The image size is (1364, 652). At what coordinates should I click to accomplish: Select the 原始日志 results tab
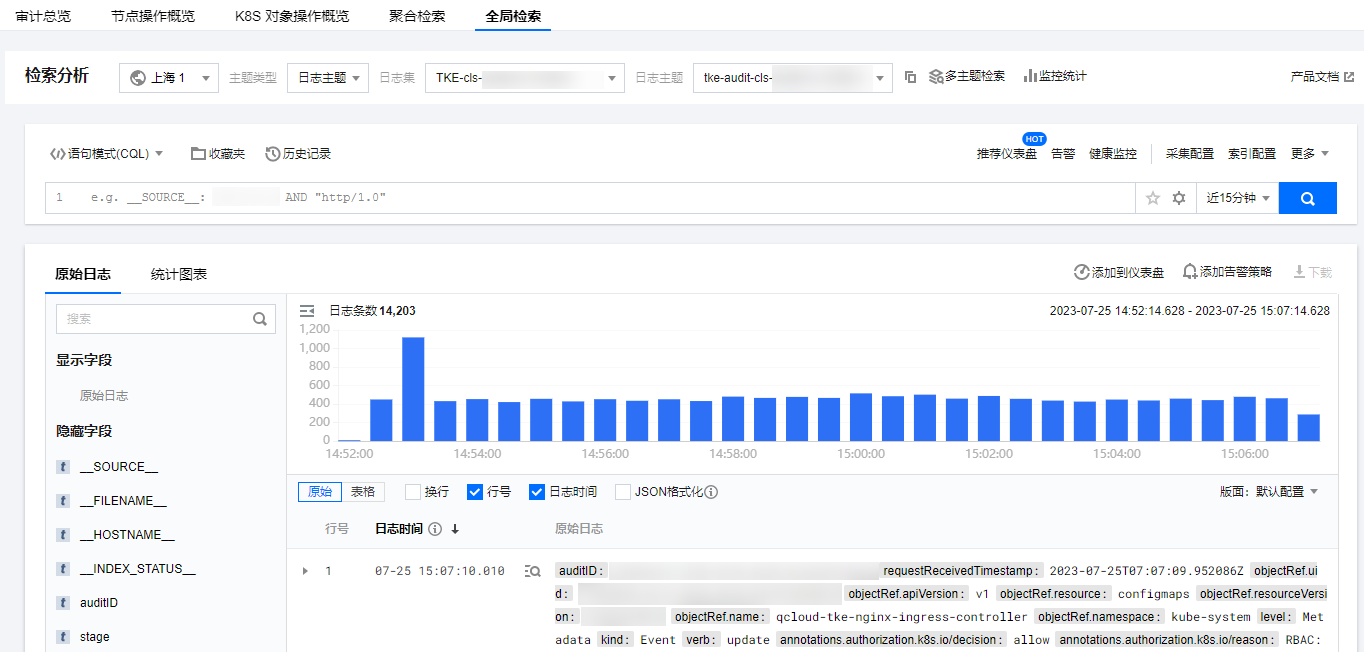click(83, 274)
